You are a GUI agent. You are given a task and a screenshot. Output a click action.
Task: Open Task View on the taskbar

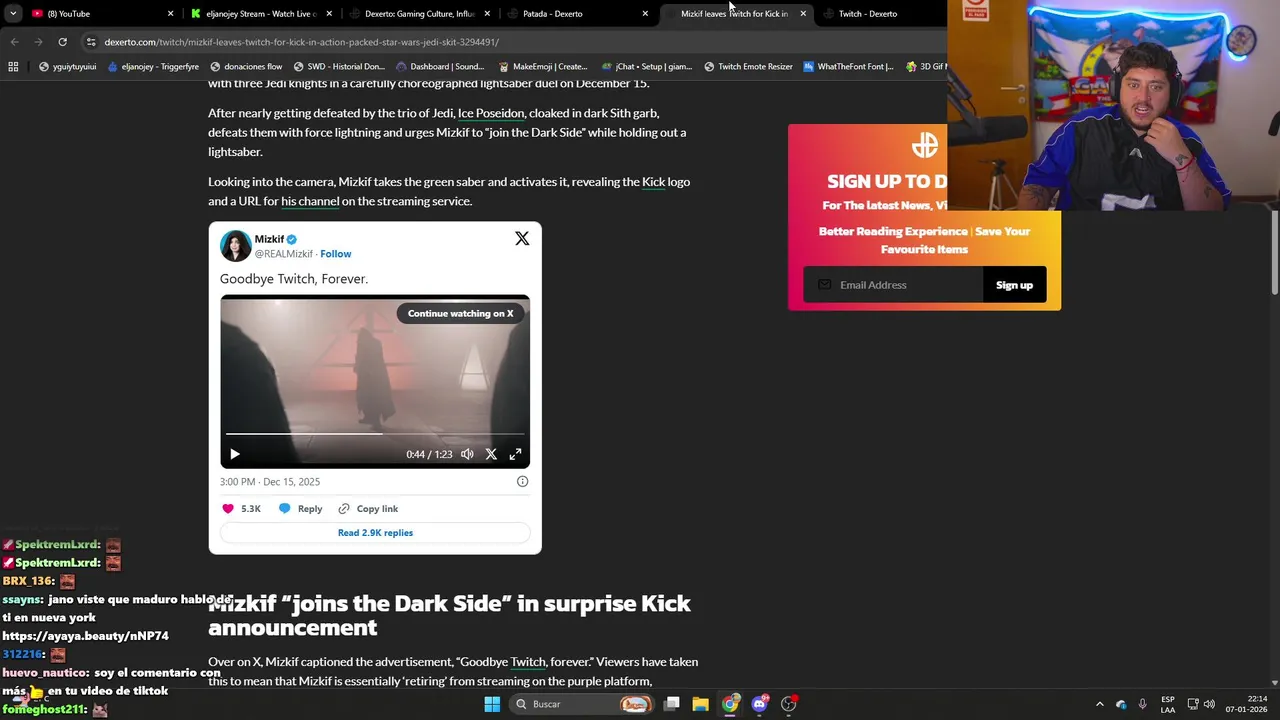tap(672, 704)
